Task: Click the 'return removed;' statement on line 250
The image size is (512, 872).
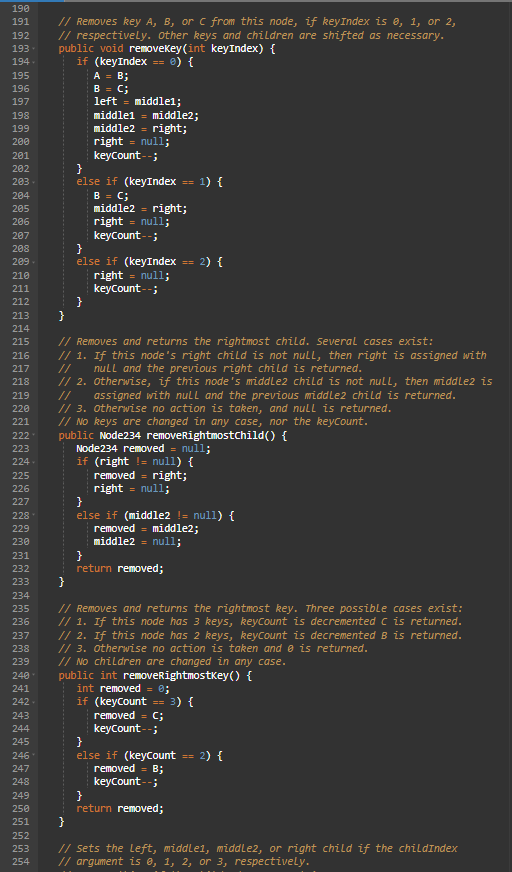Action: click(120, 809)
